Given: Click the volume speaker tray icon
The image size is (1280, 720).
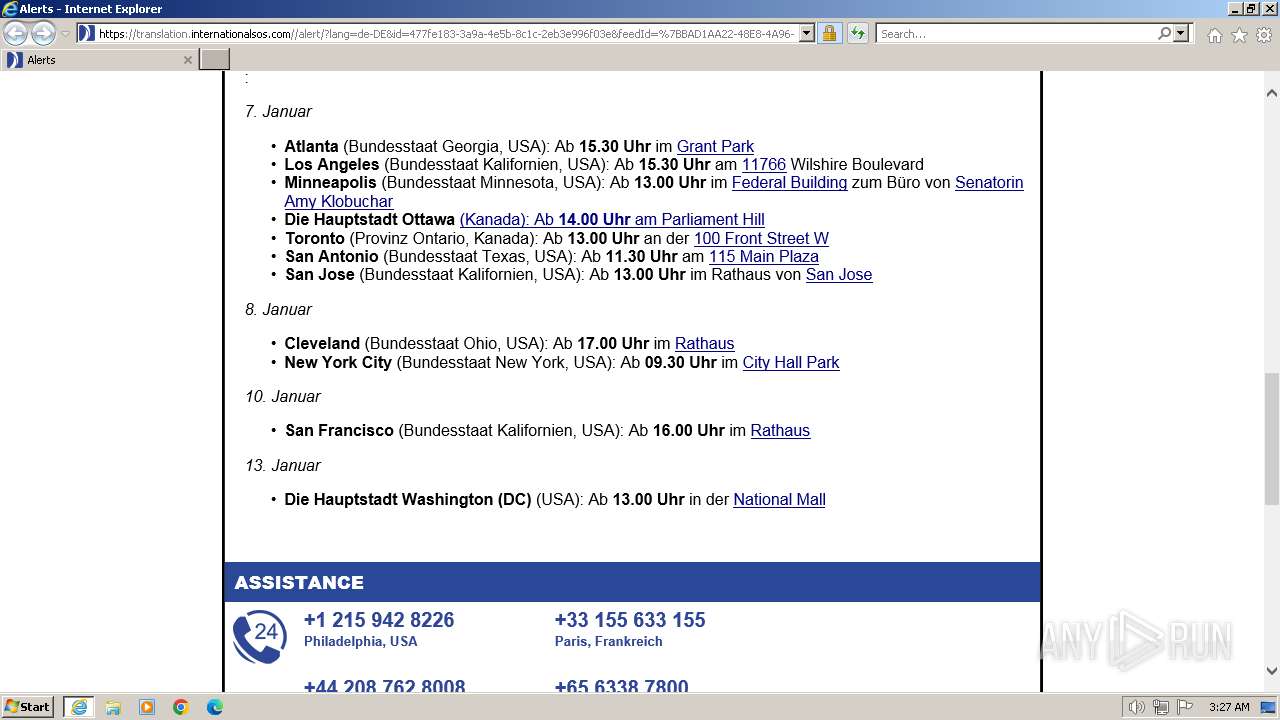Looking at the screenshot, I should [1137, 707].
